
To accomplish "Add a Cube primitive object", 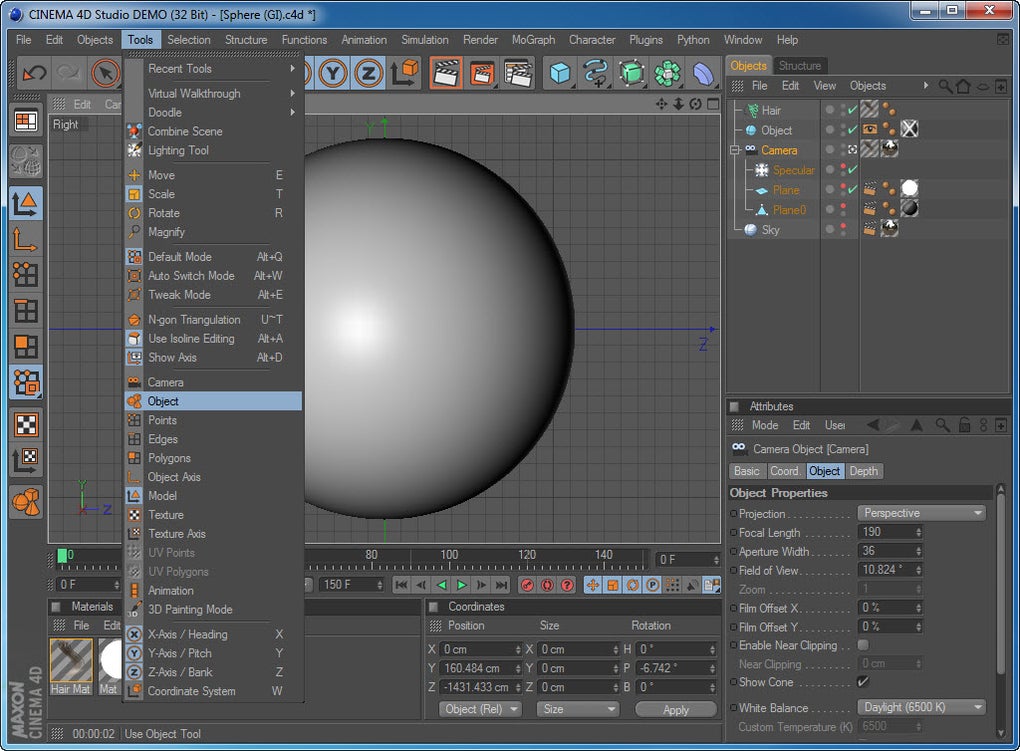I will 560,73.
